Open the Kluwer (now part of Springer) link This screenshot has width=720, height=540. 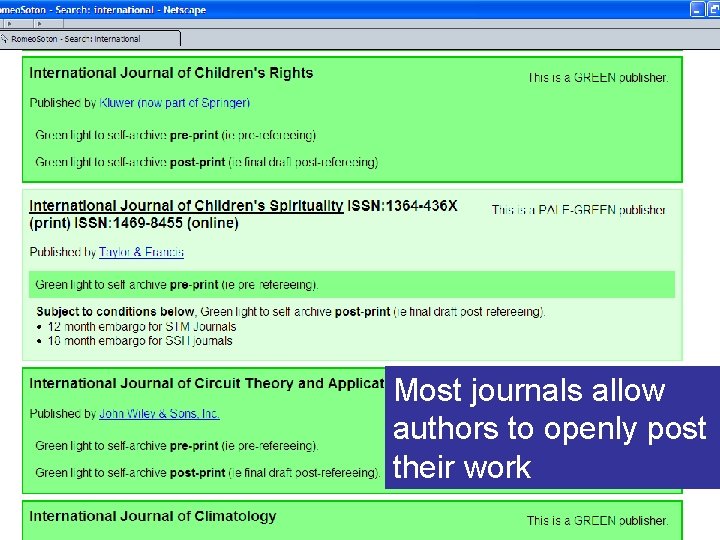tap(174, 103)
